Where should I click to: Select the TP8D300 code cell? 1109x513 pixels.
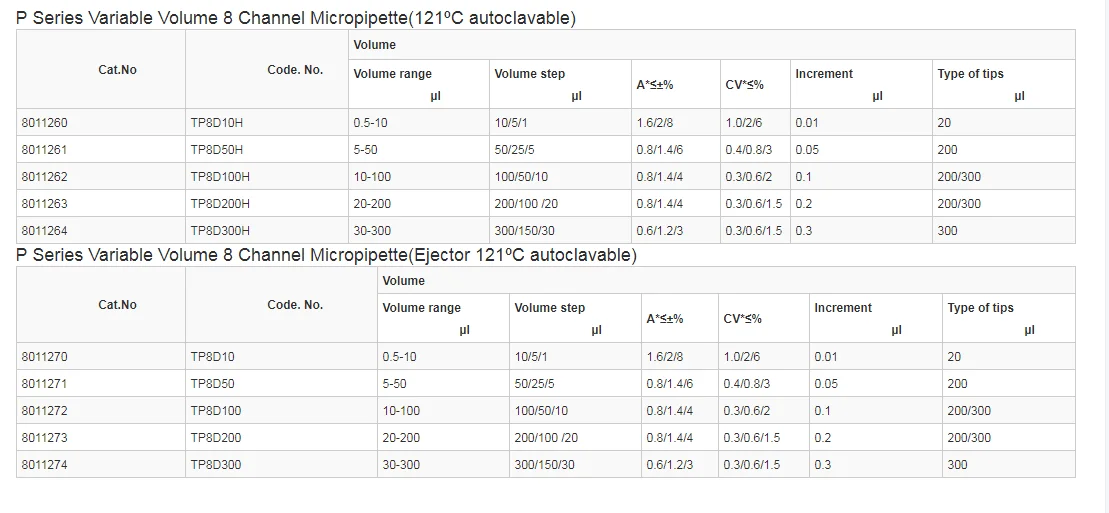pos(216,465)
